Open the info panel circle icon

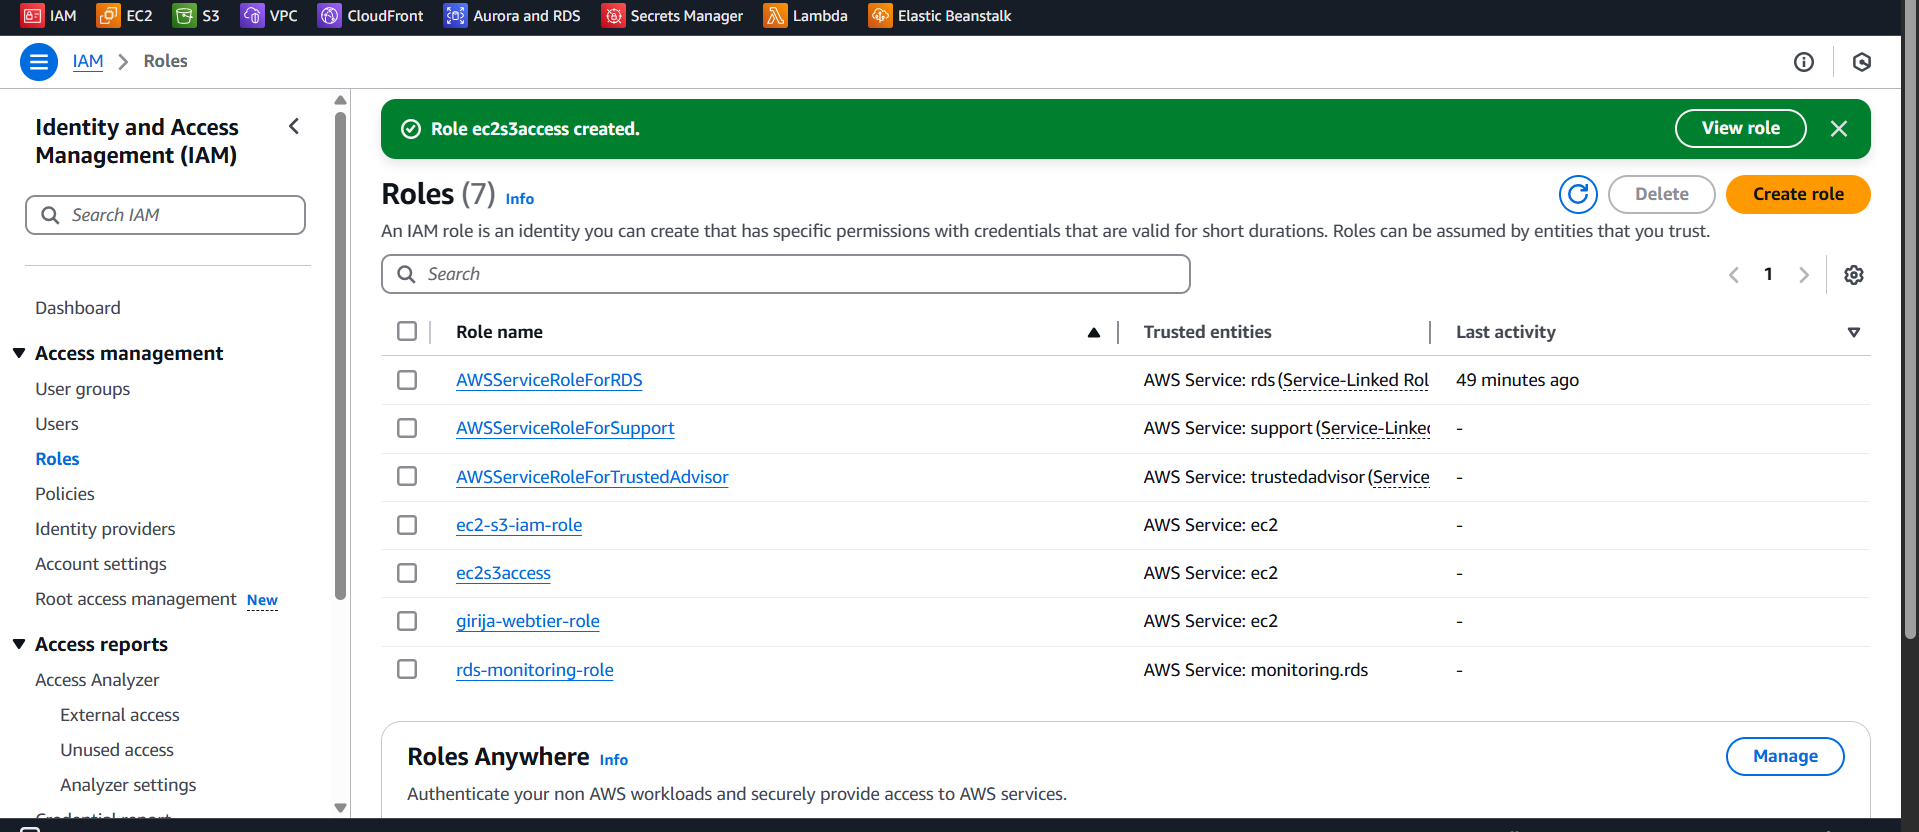[1804, 62]
